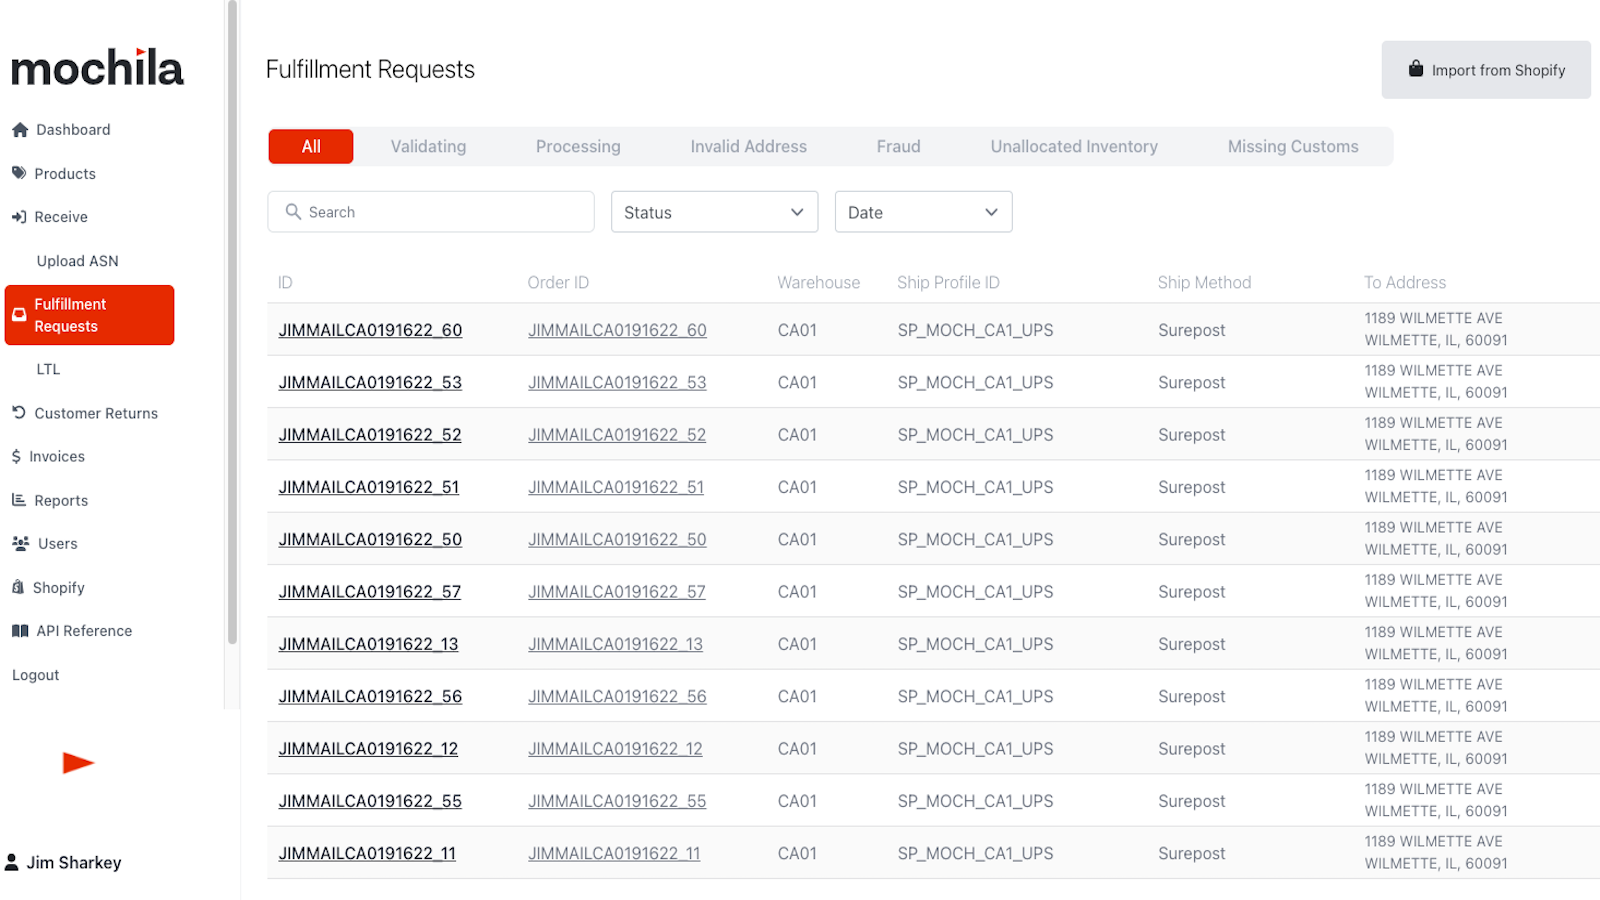Select the Missing Customs tab
Viewport: 1600px width, 900px height.
pyautogui.click(x=1292, y=146)
